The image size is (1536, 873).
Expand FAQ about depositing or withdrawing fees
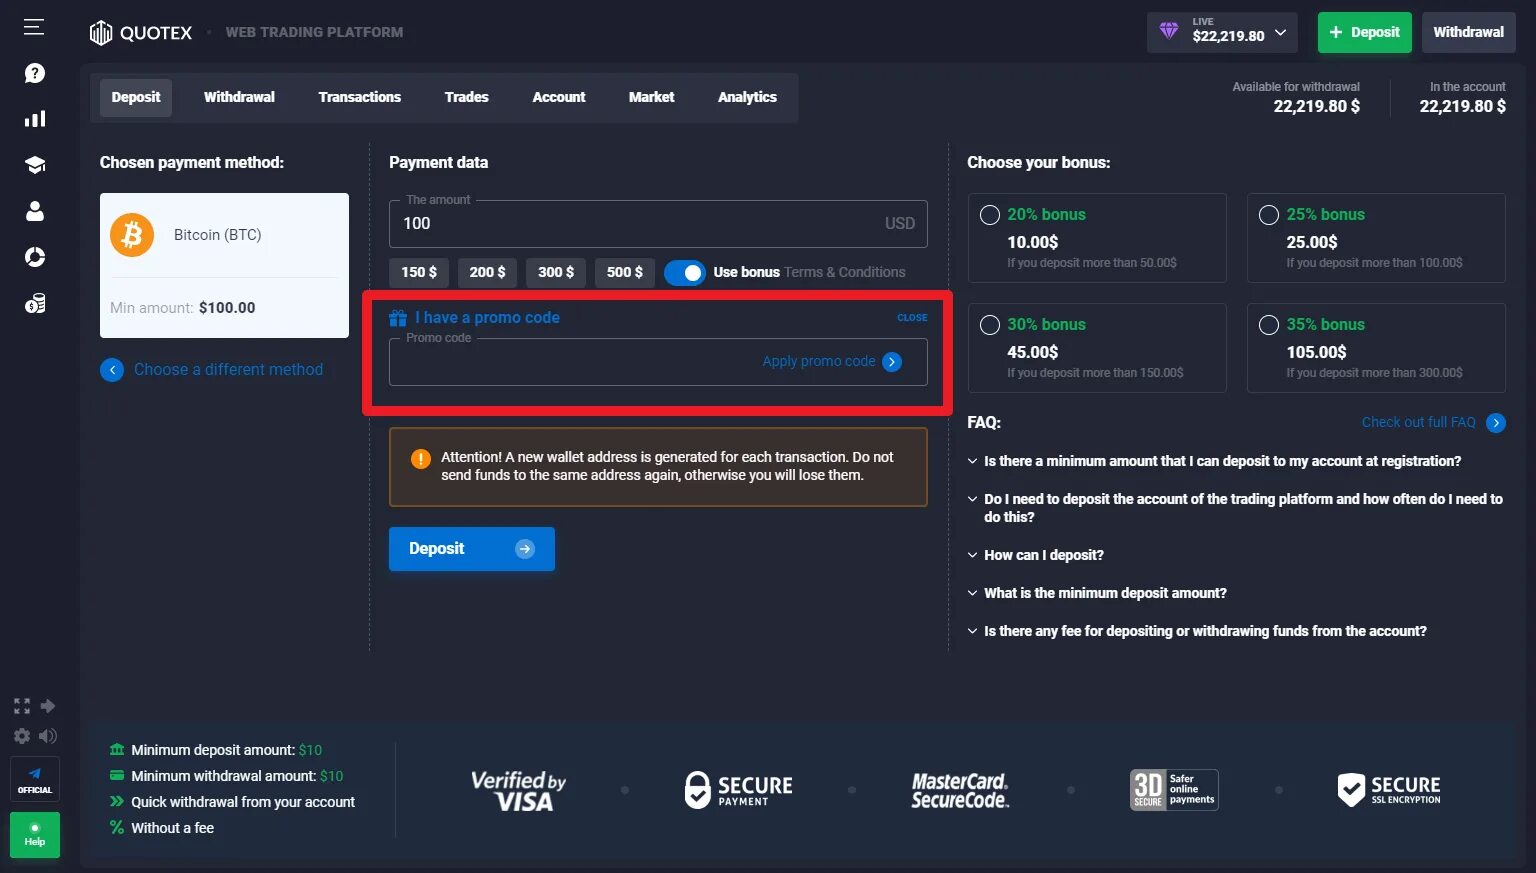tap(1197, 631)
